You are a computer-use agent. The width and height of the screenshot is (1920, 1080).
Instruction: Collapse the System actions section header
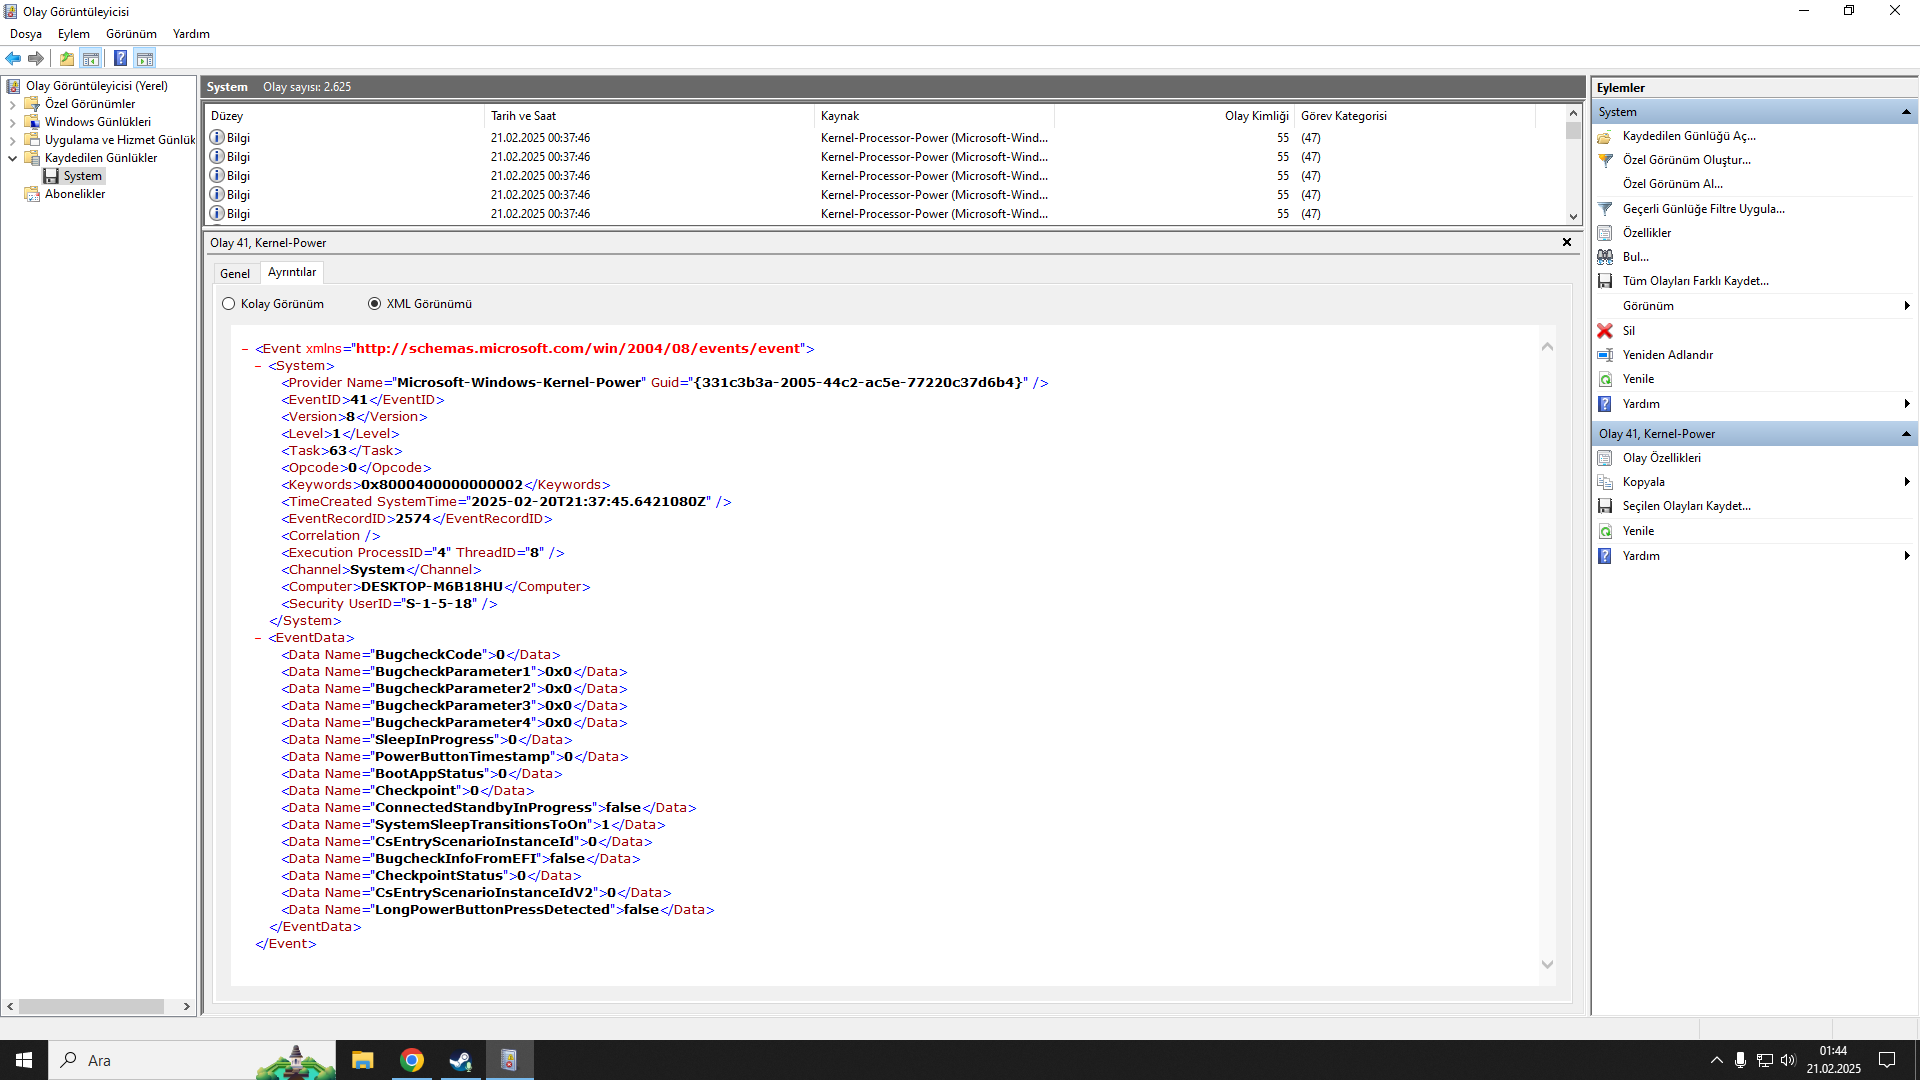coord(1906,112)
